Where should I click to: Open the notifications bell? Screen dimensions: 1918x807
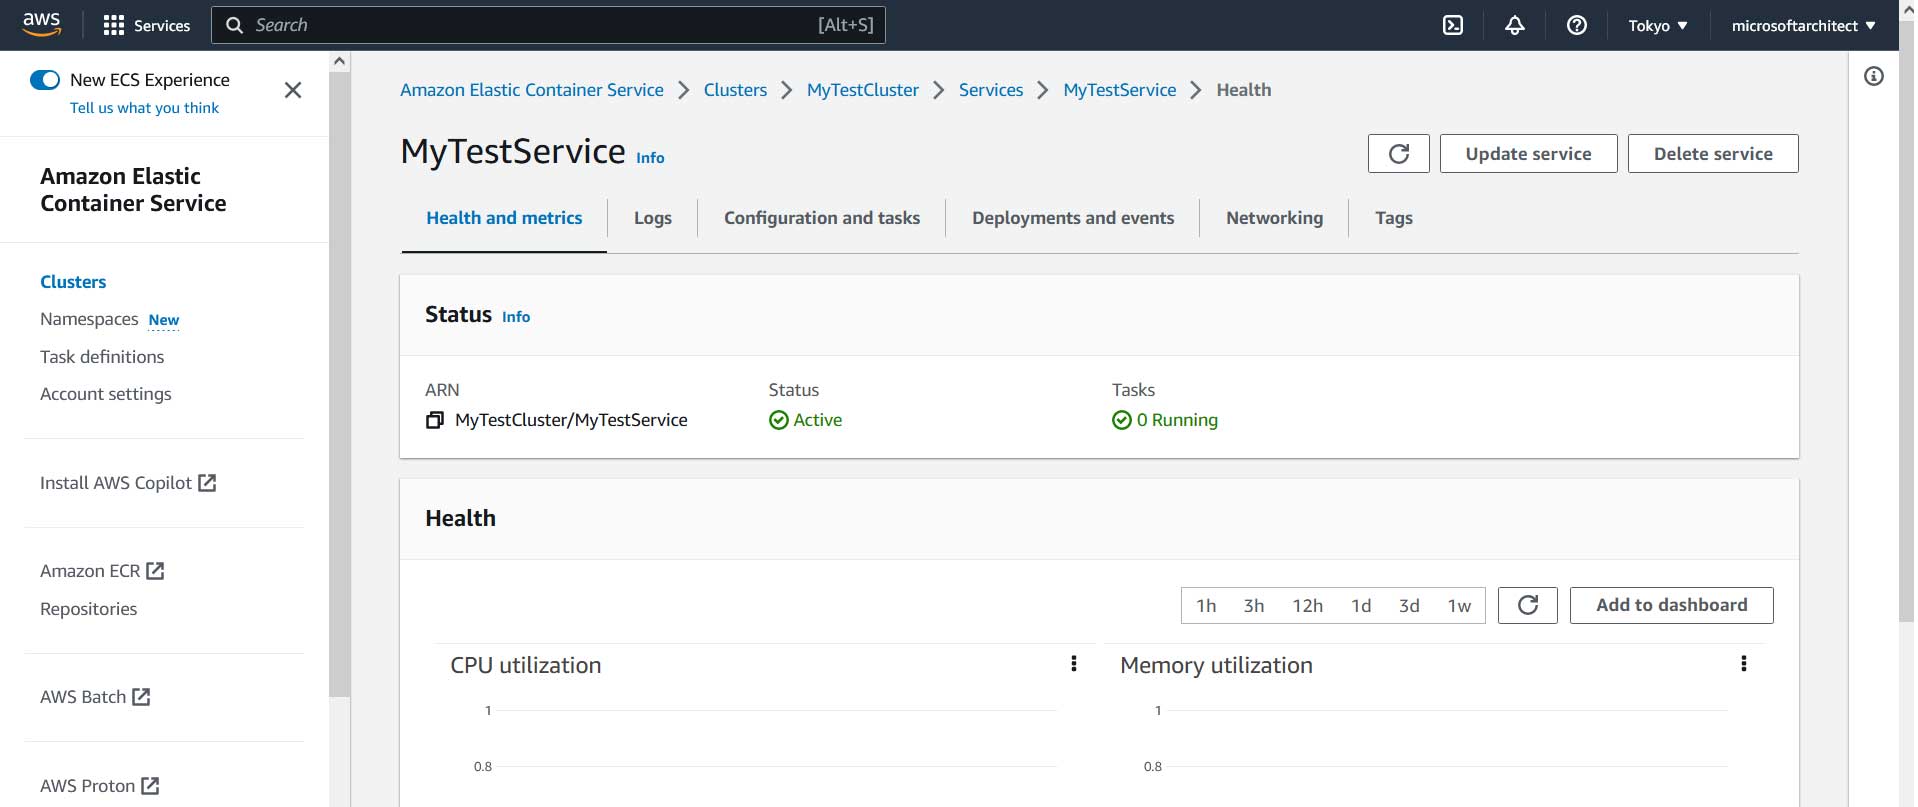tap(1515, 25)
